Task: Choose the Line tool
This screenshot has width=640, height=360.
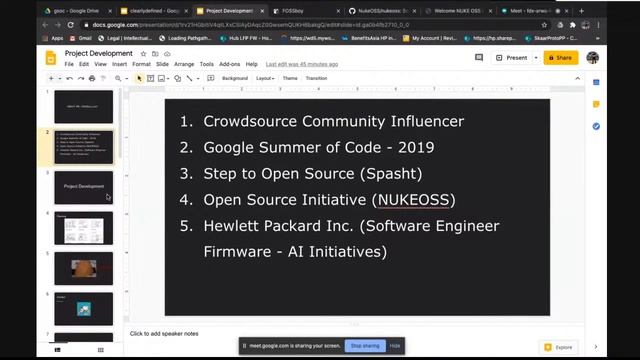Action: point(190,78)
